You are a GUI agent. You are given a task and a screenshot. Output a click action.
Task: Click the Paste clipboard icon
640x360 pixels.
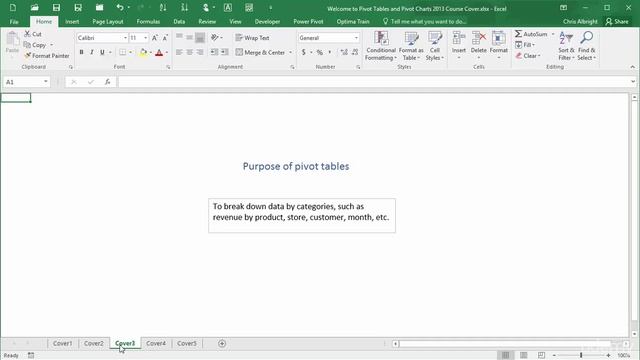pyautogui.click(x=12, y=40)
